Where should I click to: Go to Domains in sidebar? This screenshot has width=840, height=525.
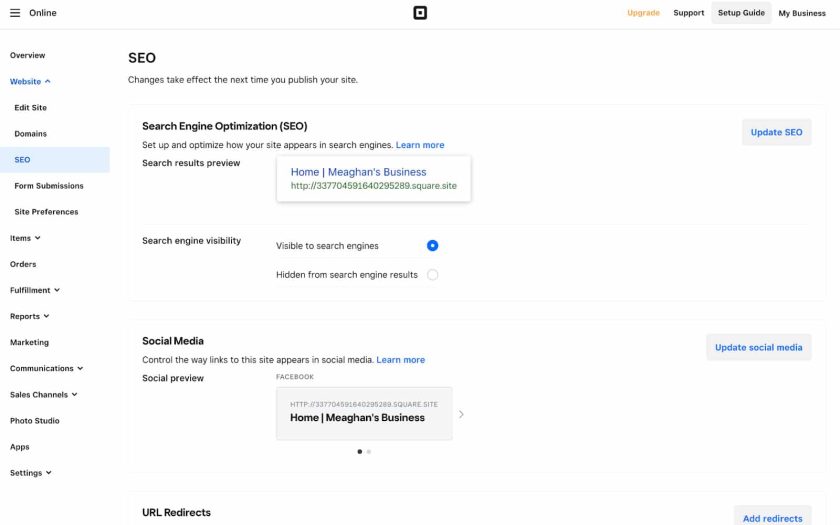31,133
